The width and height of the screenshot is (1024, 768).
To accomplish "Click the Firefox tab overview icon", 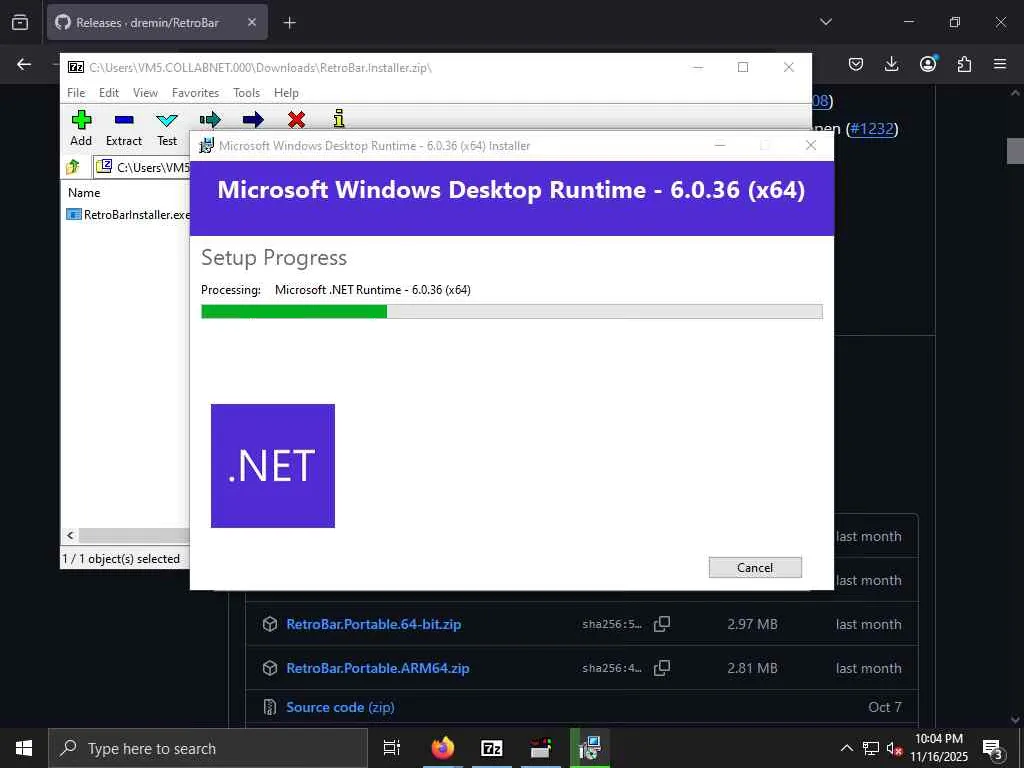I will [x=20, y=22].
